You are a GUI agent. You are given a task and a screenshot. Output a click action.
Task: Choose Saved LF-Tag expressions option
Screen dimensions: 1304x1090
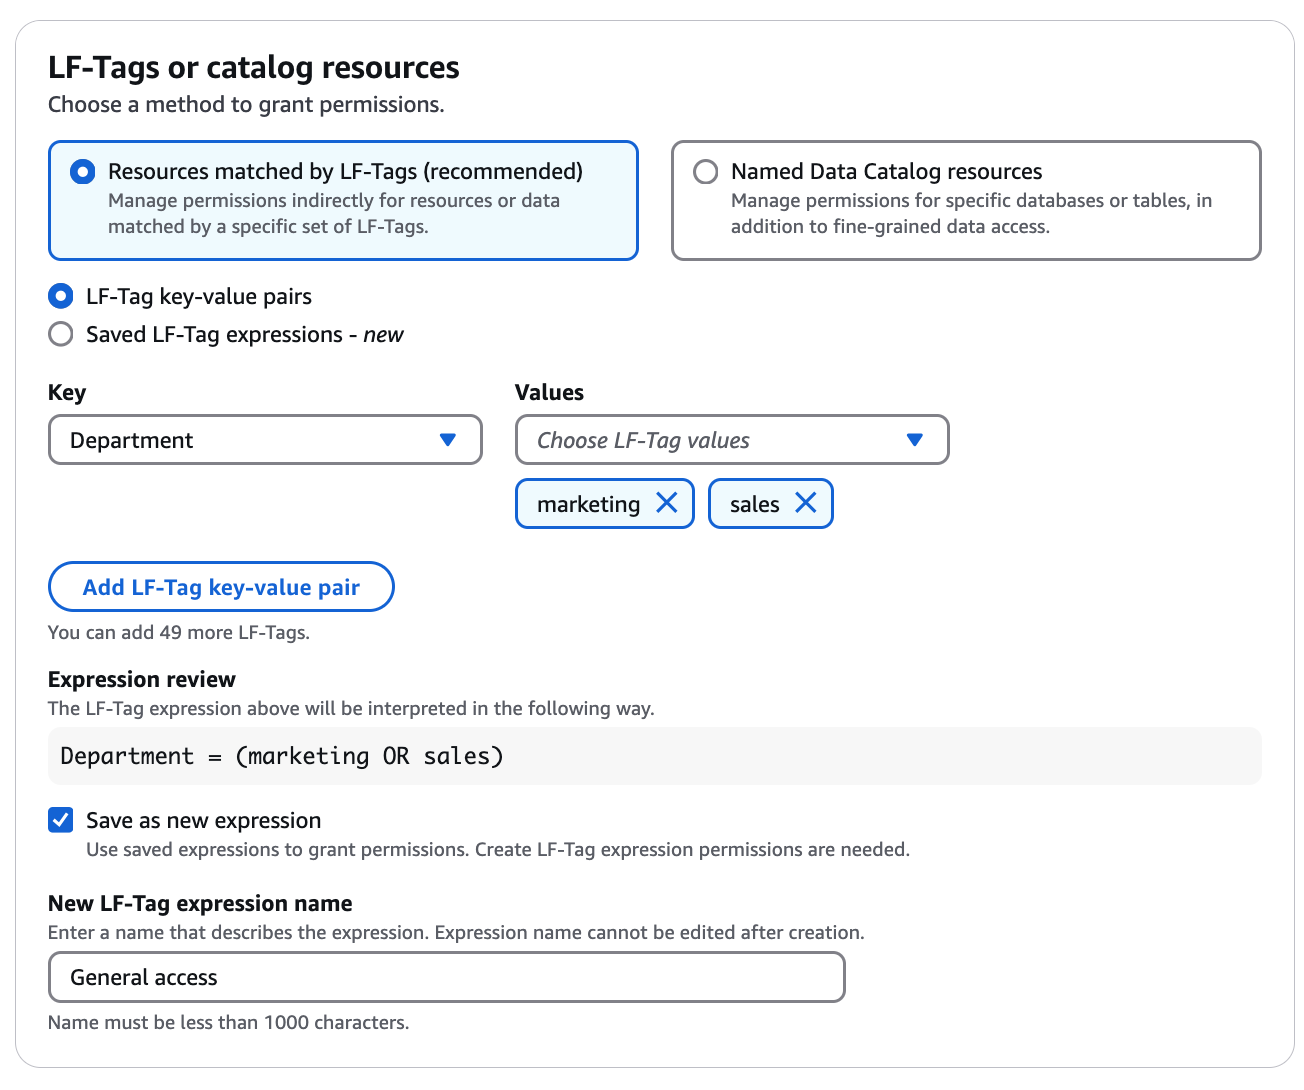point(60,334)
